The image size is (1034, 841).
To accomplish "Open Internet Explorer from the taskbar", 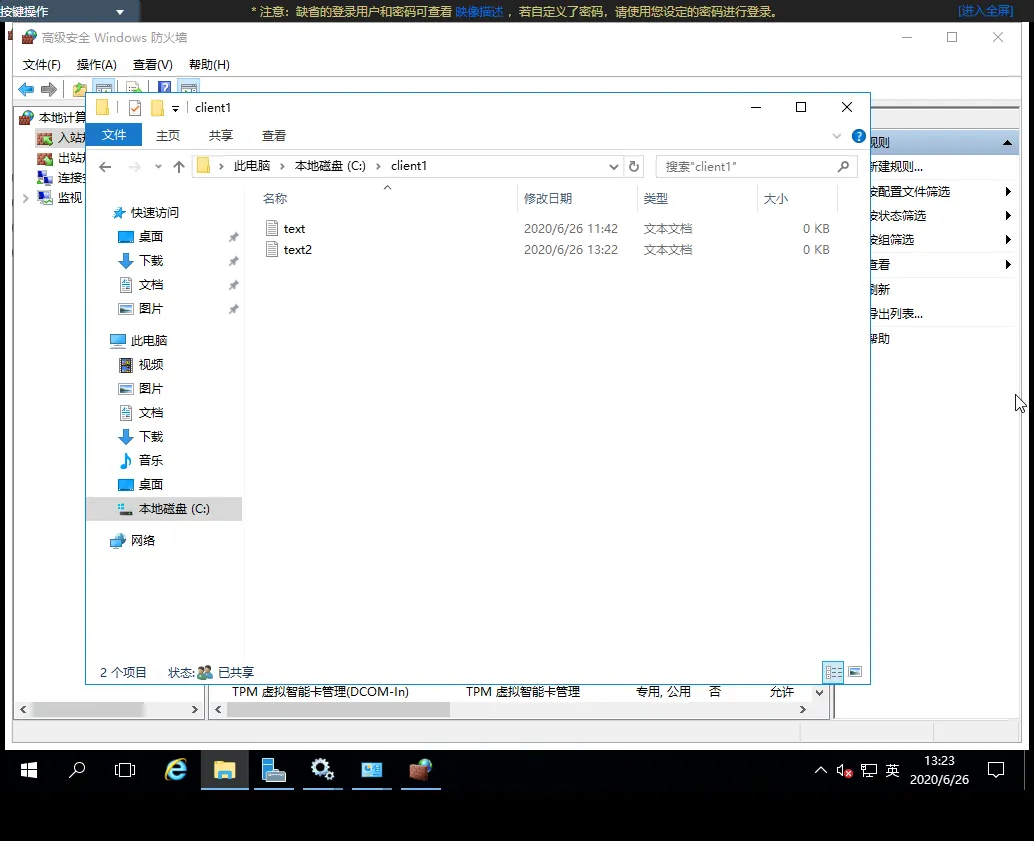I will (x=175, y=770).
